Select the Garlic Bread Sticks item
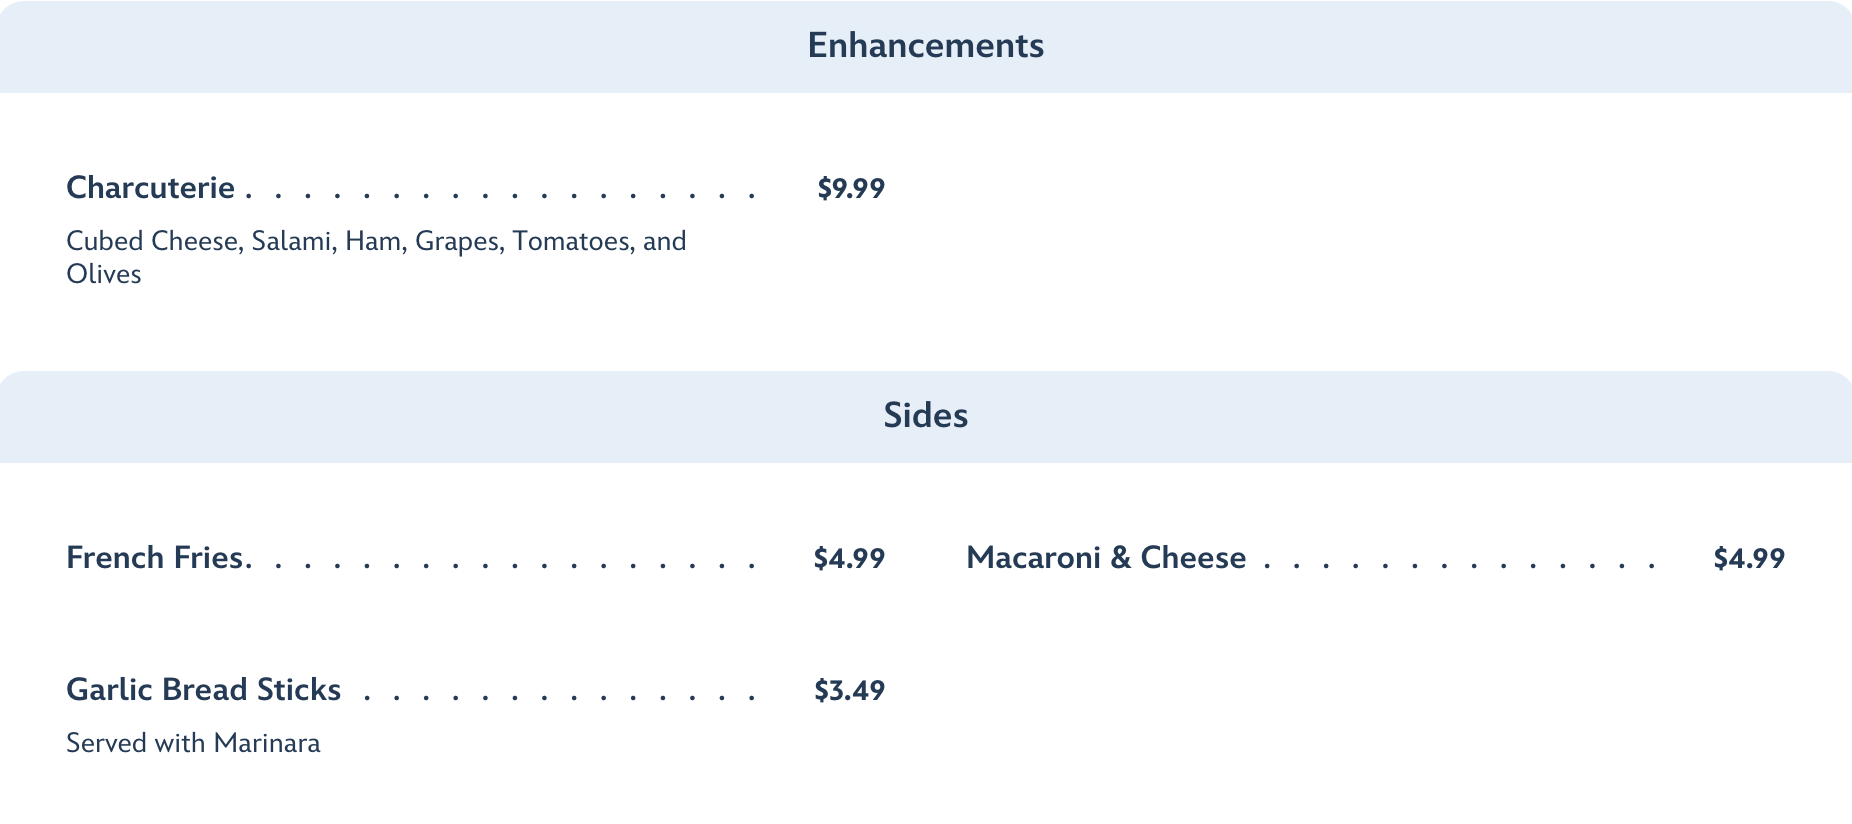1852x824 pixels. pyautogui.click(x=204, y=690)
